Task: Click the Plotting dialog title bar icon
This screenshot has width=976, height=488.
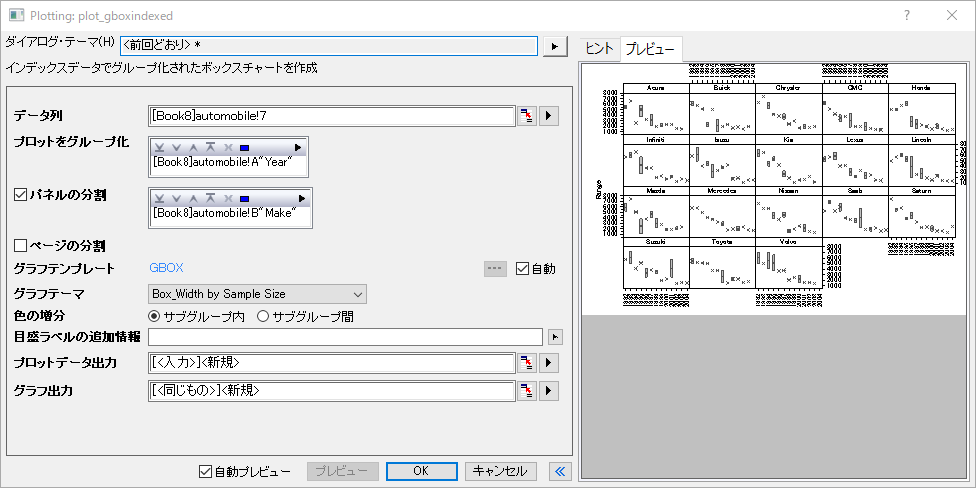Action: [x=16, y=16]
